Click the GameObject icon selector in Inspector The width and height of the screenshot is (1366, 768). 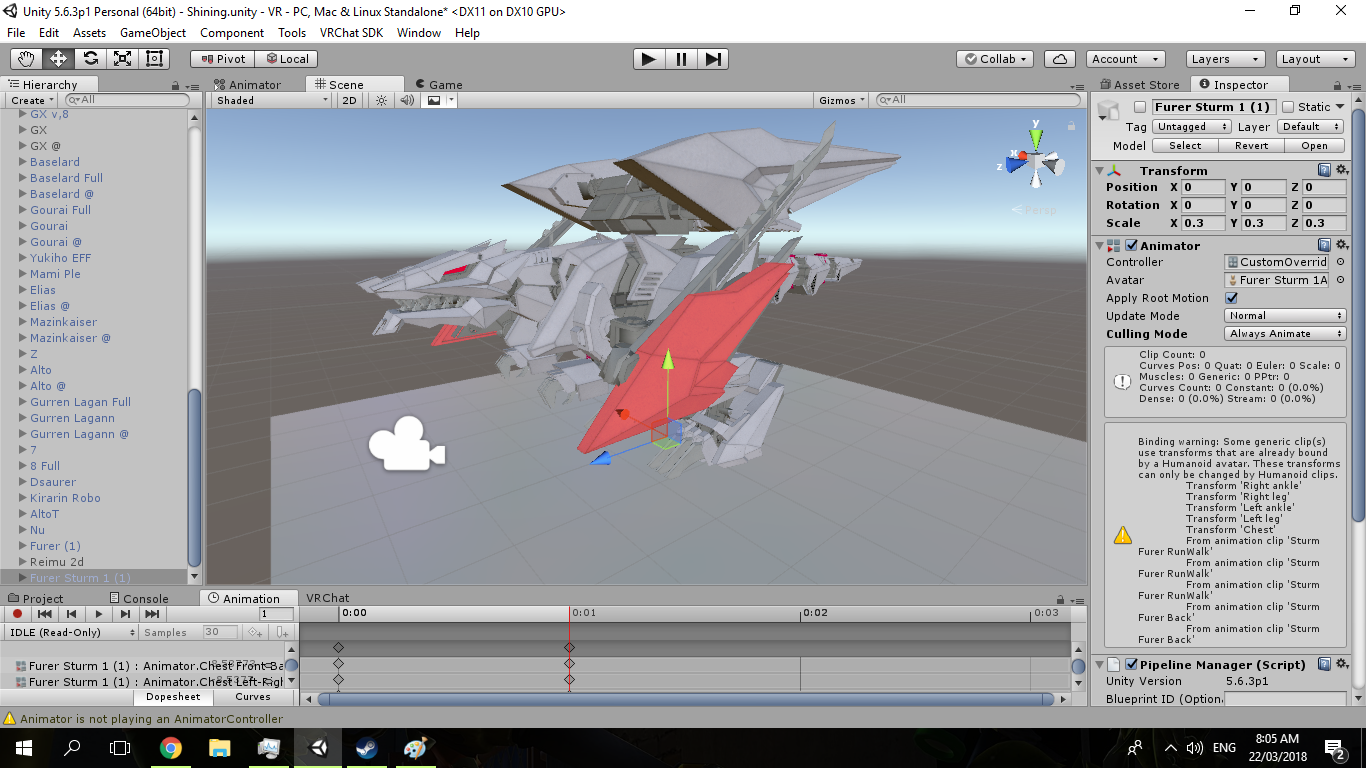[1111, 109]
